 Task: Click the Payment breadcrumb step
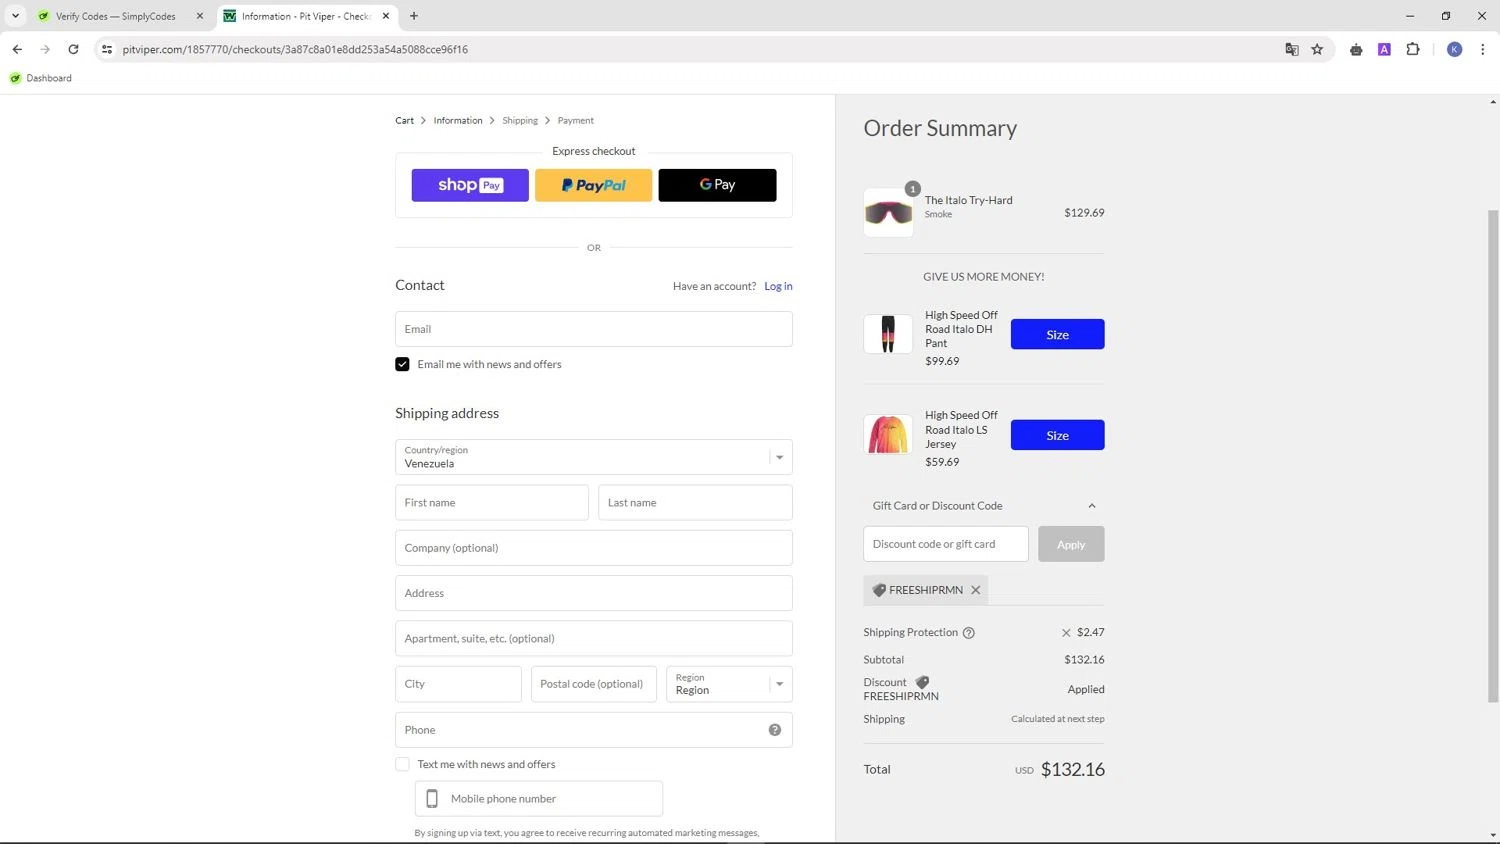[576, 121]
